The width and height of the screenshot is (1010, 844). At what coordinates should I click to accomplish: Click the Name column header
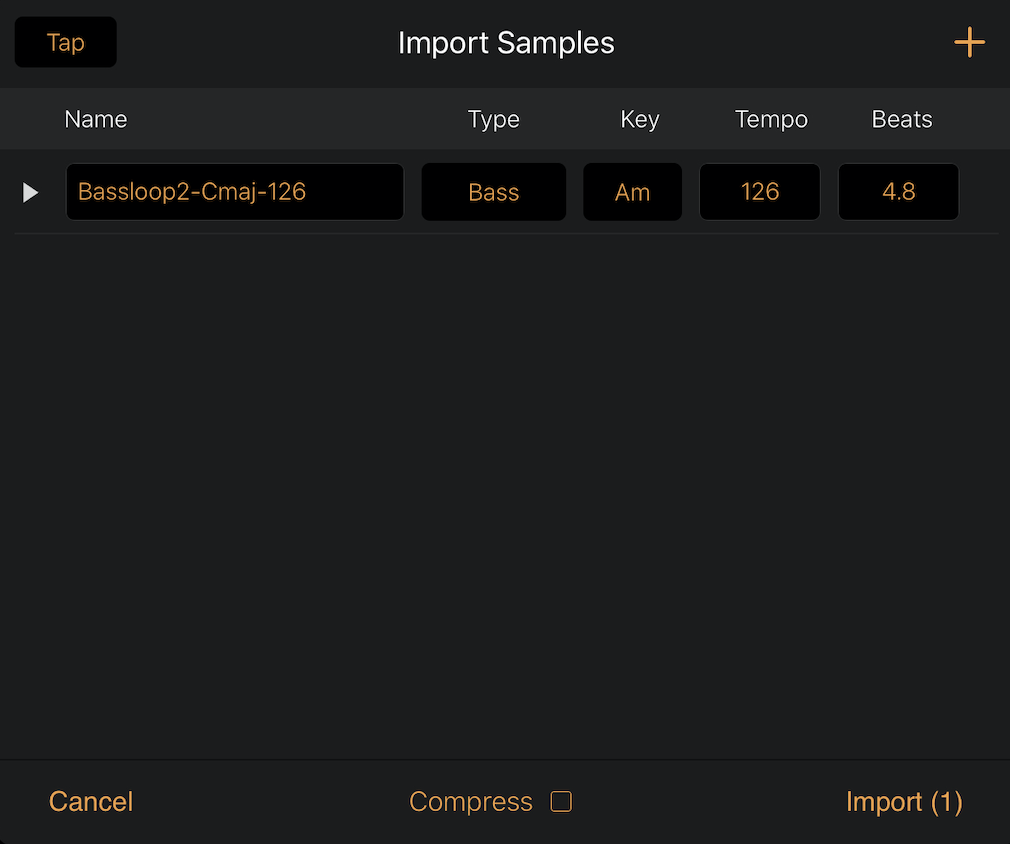pyautogui.click(x=95, y=119)
